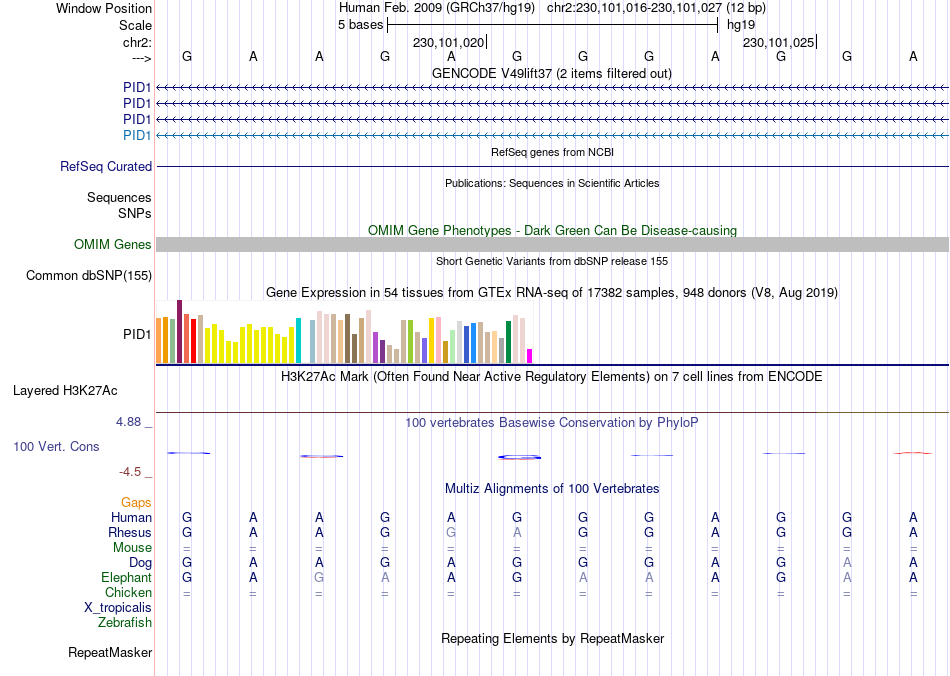Viewport: 950px width, 676px height.
Task: Click the RefSeq Curated gene line
Action: click(552, 166)
